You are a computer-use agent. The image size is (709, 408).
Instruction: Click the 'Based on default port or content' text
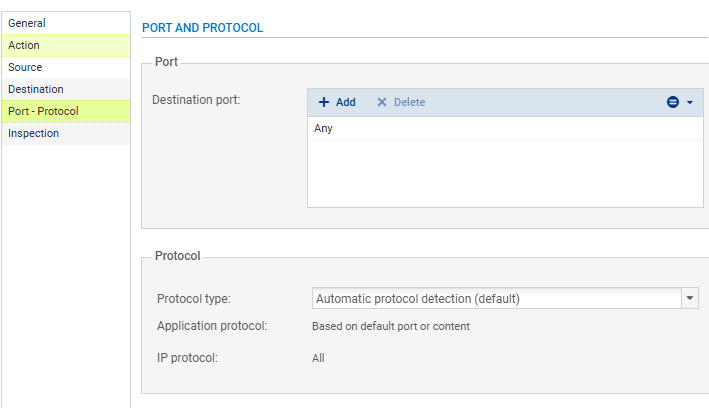click(391, 326)
